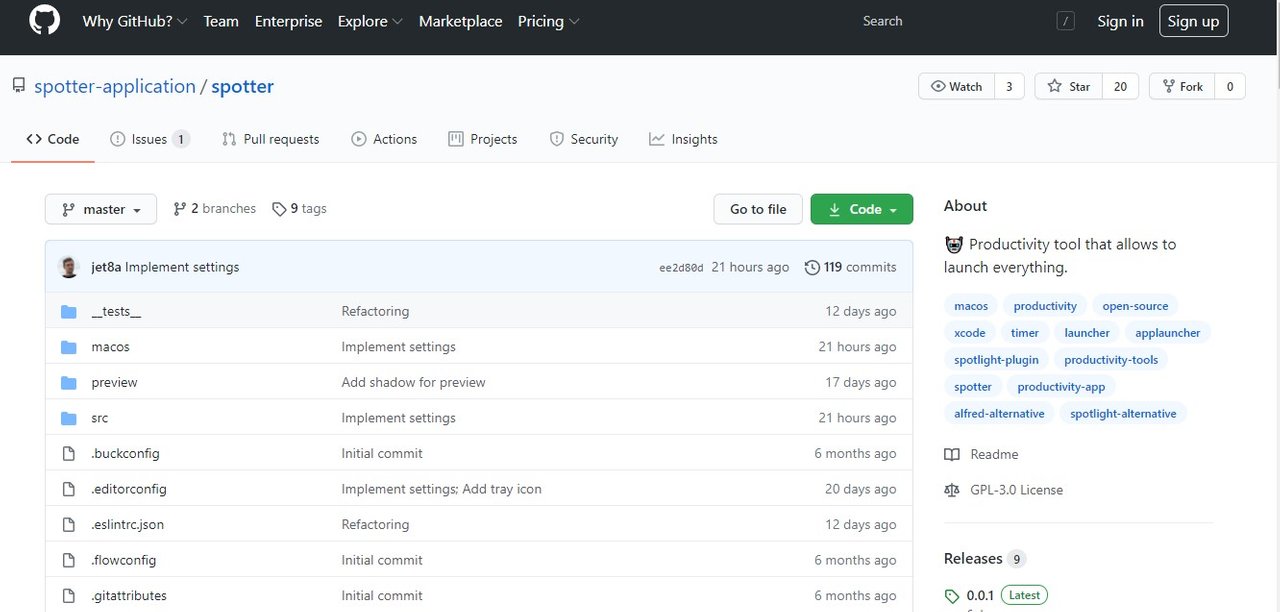View the 9 tags link
Image resolution: width=1280 pixels, height=612 pixels.
[299, 208]
